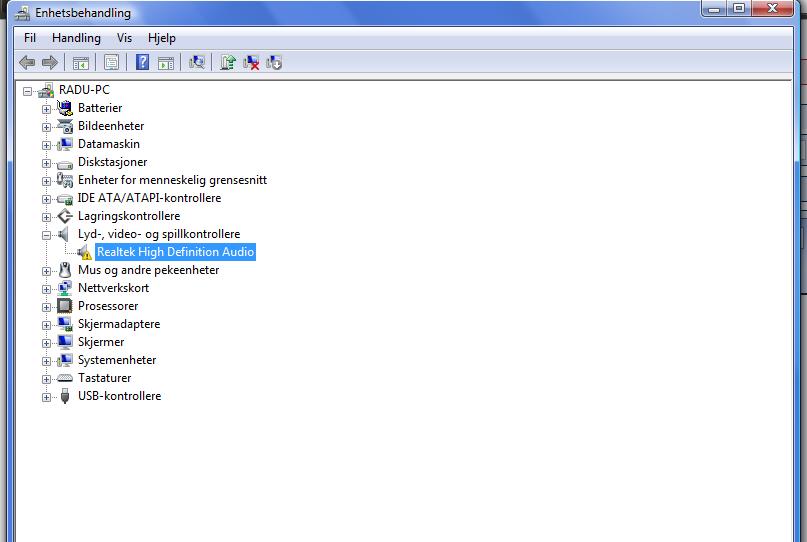This screenshot has height=542, width=807.
Task: Collapse the RADU-PC root node
Action: point(27,92)
